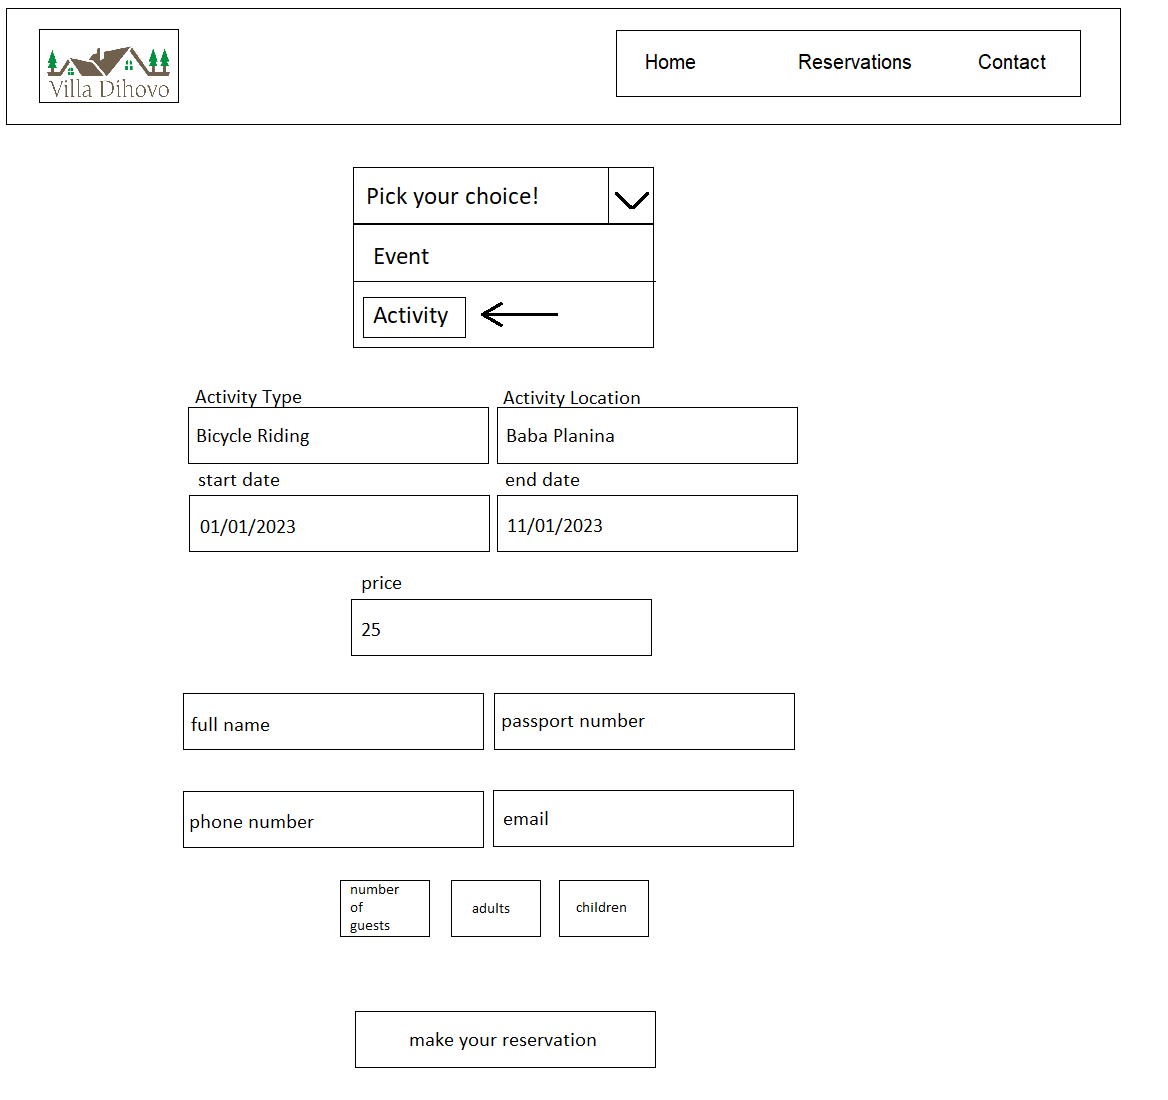Click the Villa Dihovo logo
The height and width of the screenshot is (1100, 1168).
(x=109, y=66)
